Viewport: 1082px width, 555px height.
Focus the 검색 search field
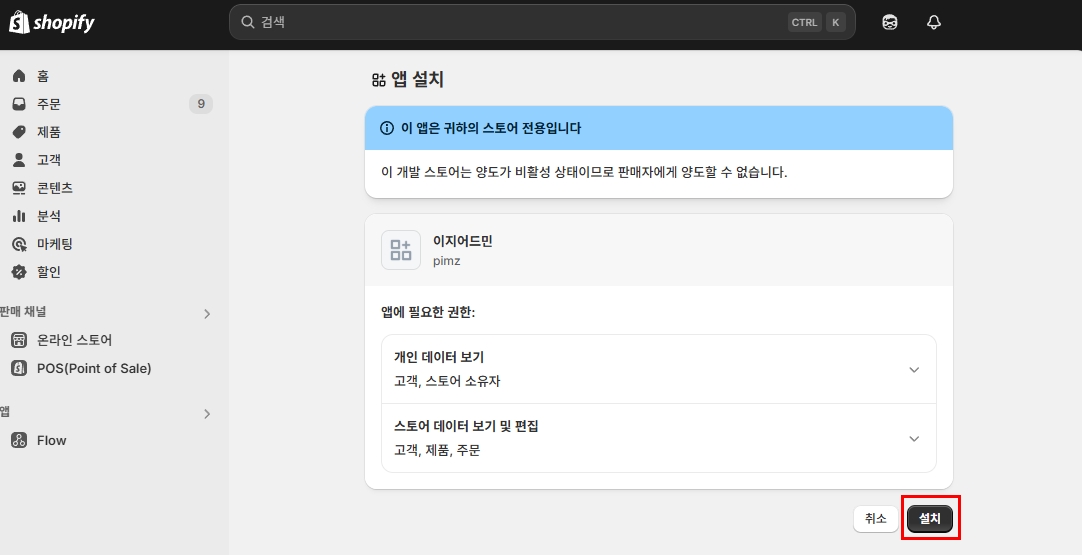pos(520,22)
